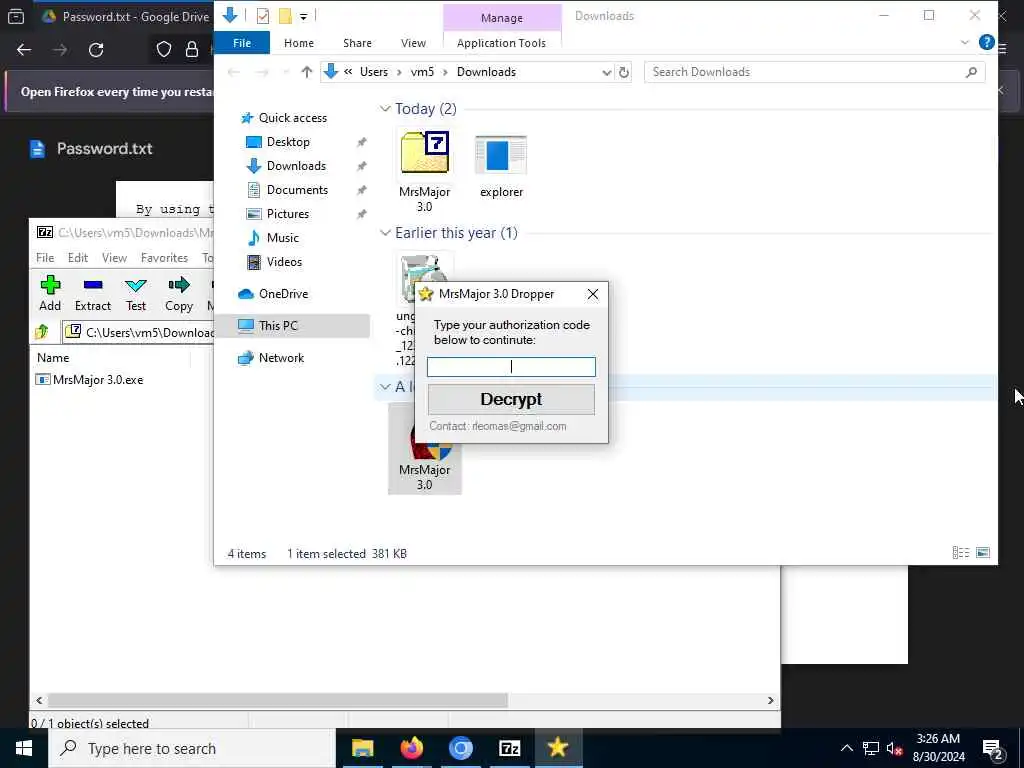Click the 7-Zip horizontal scrollbar
This screenshot has width=1024, height=768.
click(278, 700)
